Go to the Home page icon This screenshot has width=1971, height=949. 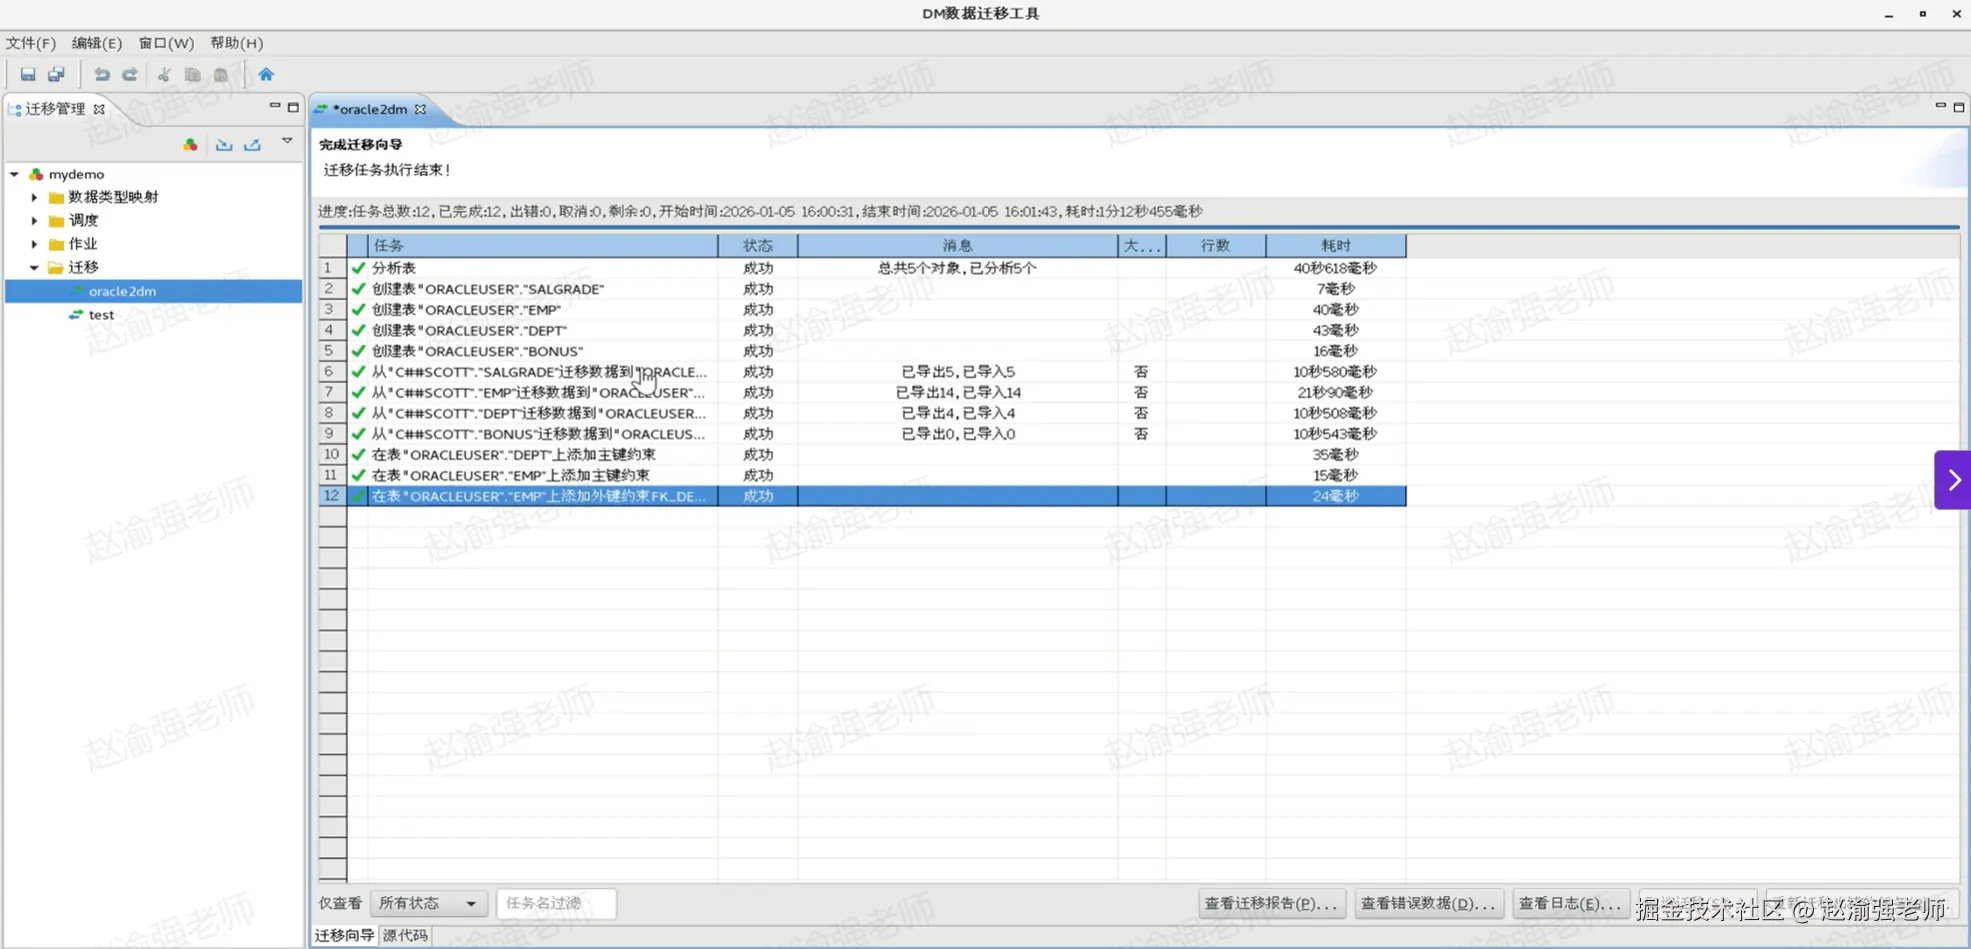(x=266, y=75)
